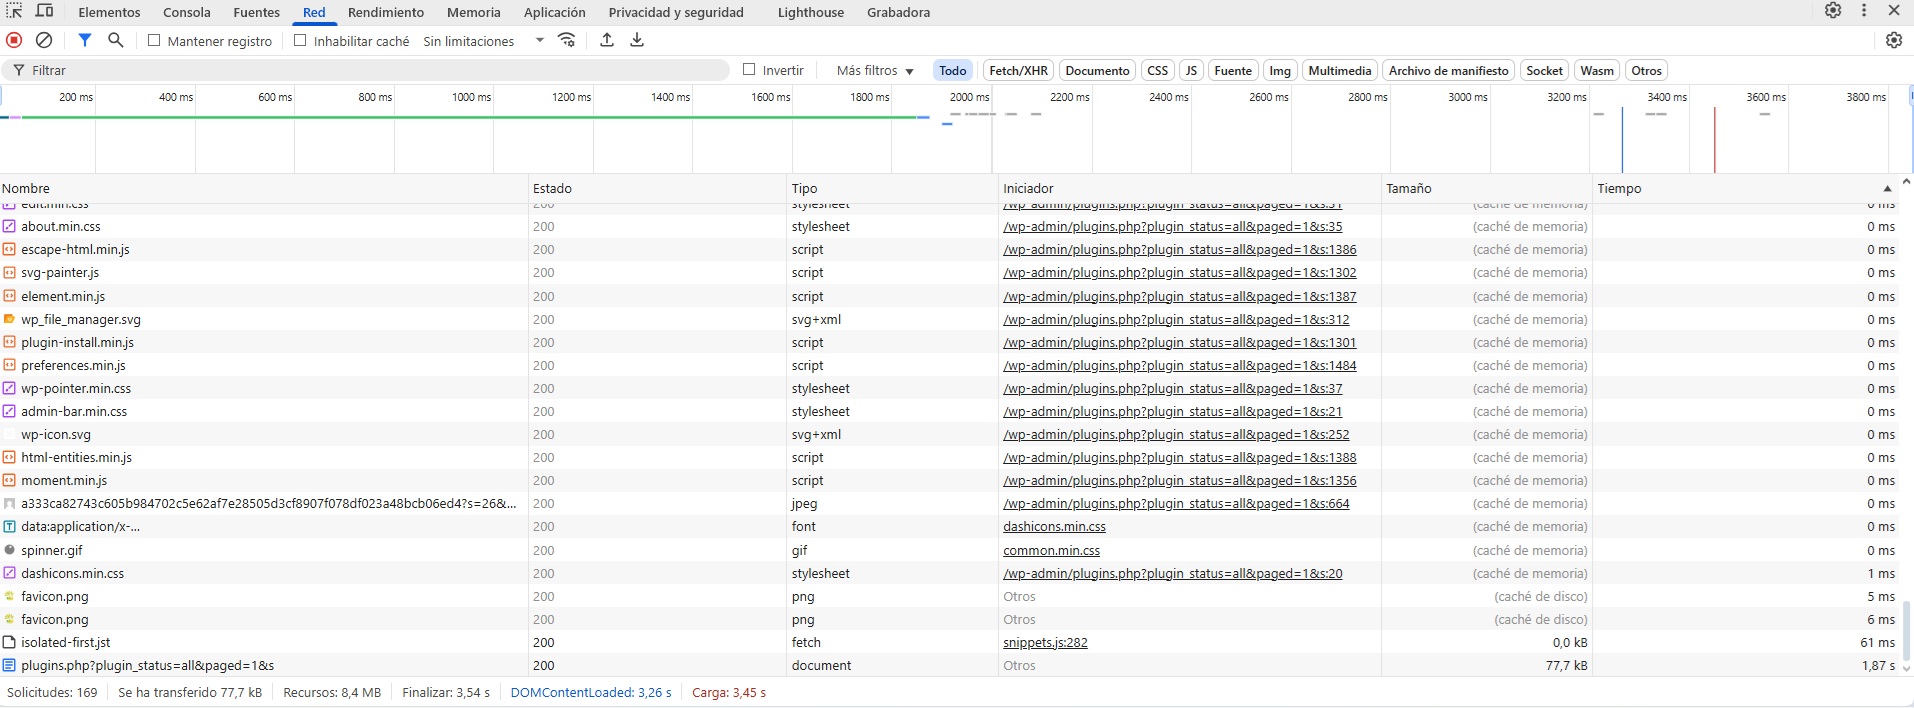
Task: Open Sin limitaciones throttling dropdown
Action: [x=483, y=41]
